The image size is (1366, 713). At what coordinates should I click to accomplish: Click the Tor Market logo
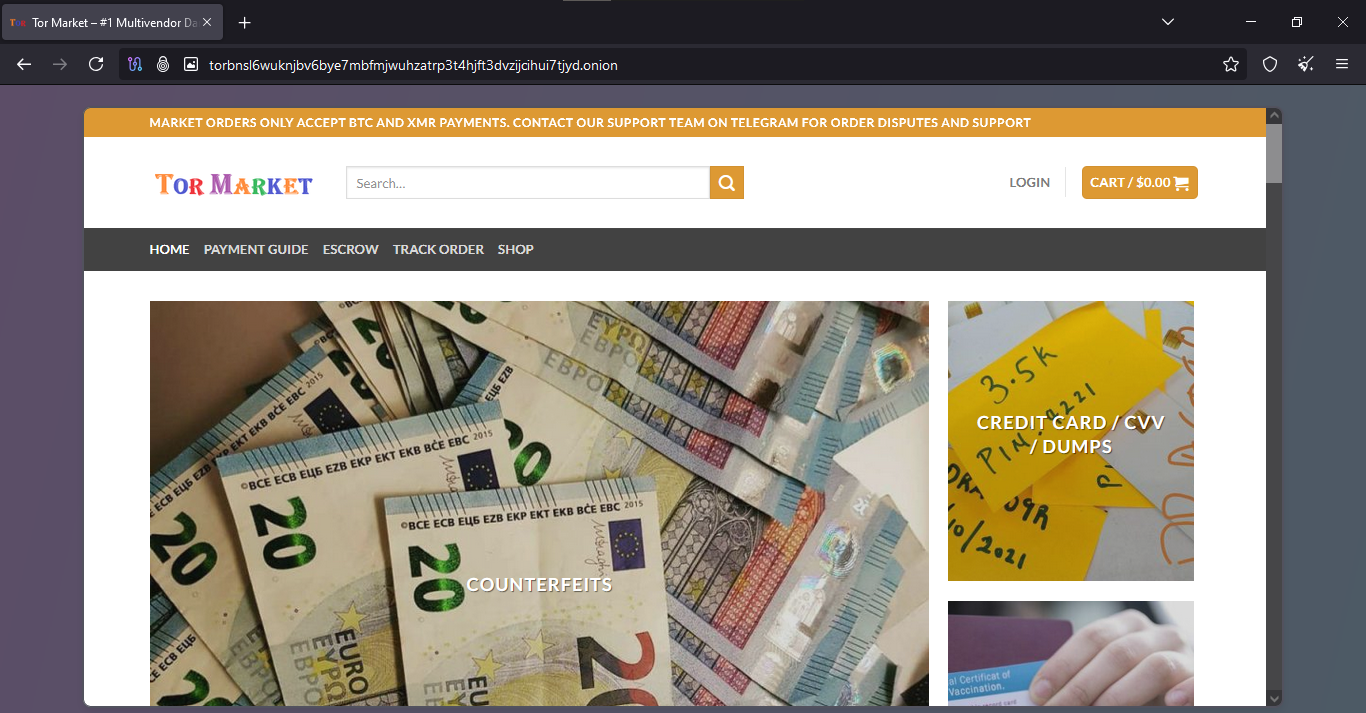[234, 184]
